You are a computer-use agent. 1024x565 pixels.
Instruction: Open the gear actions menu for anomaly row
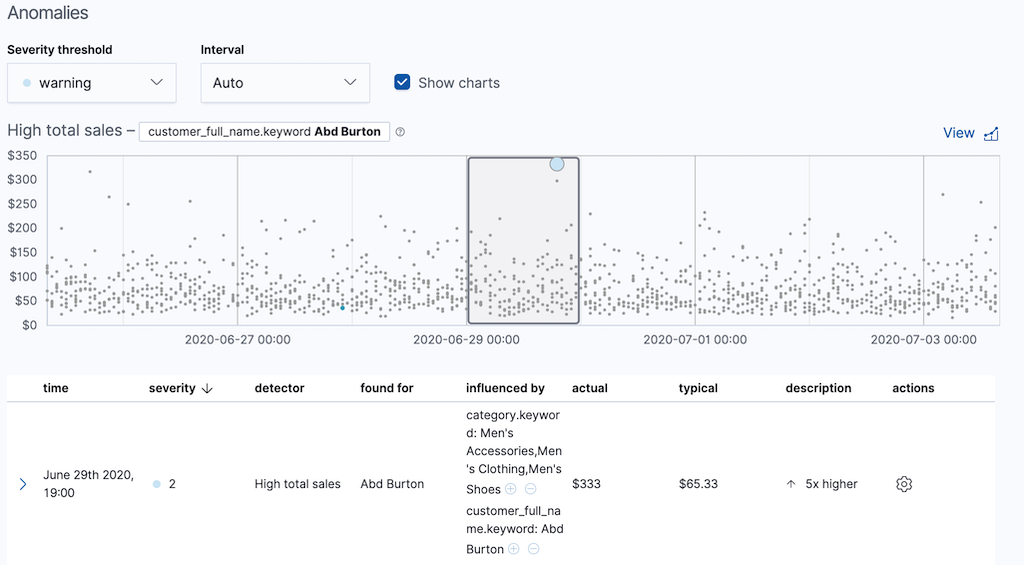tap(904, 484)
